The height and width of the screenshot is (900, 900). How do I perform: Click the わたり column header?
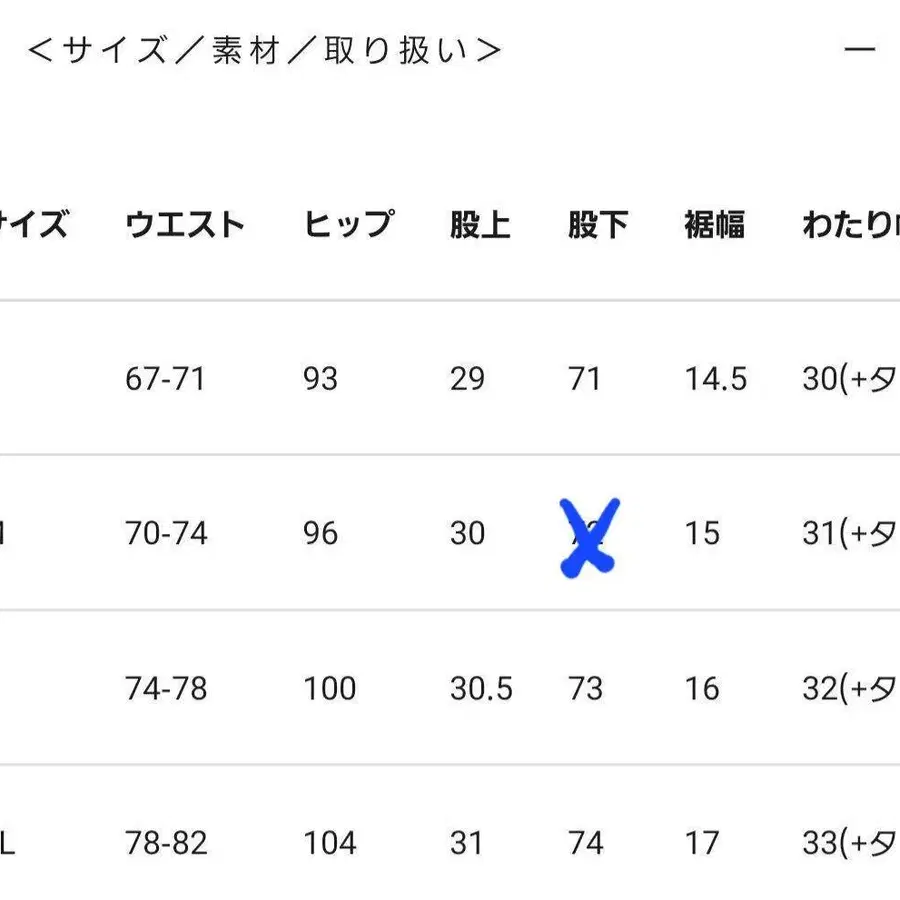pyautogui.click(x=848, y=224)
